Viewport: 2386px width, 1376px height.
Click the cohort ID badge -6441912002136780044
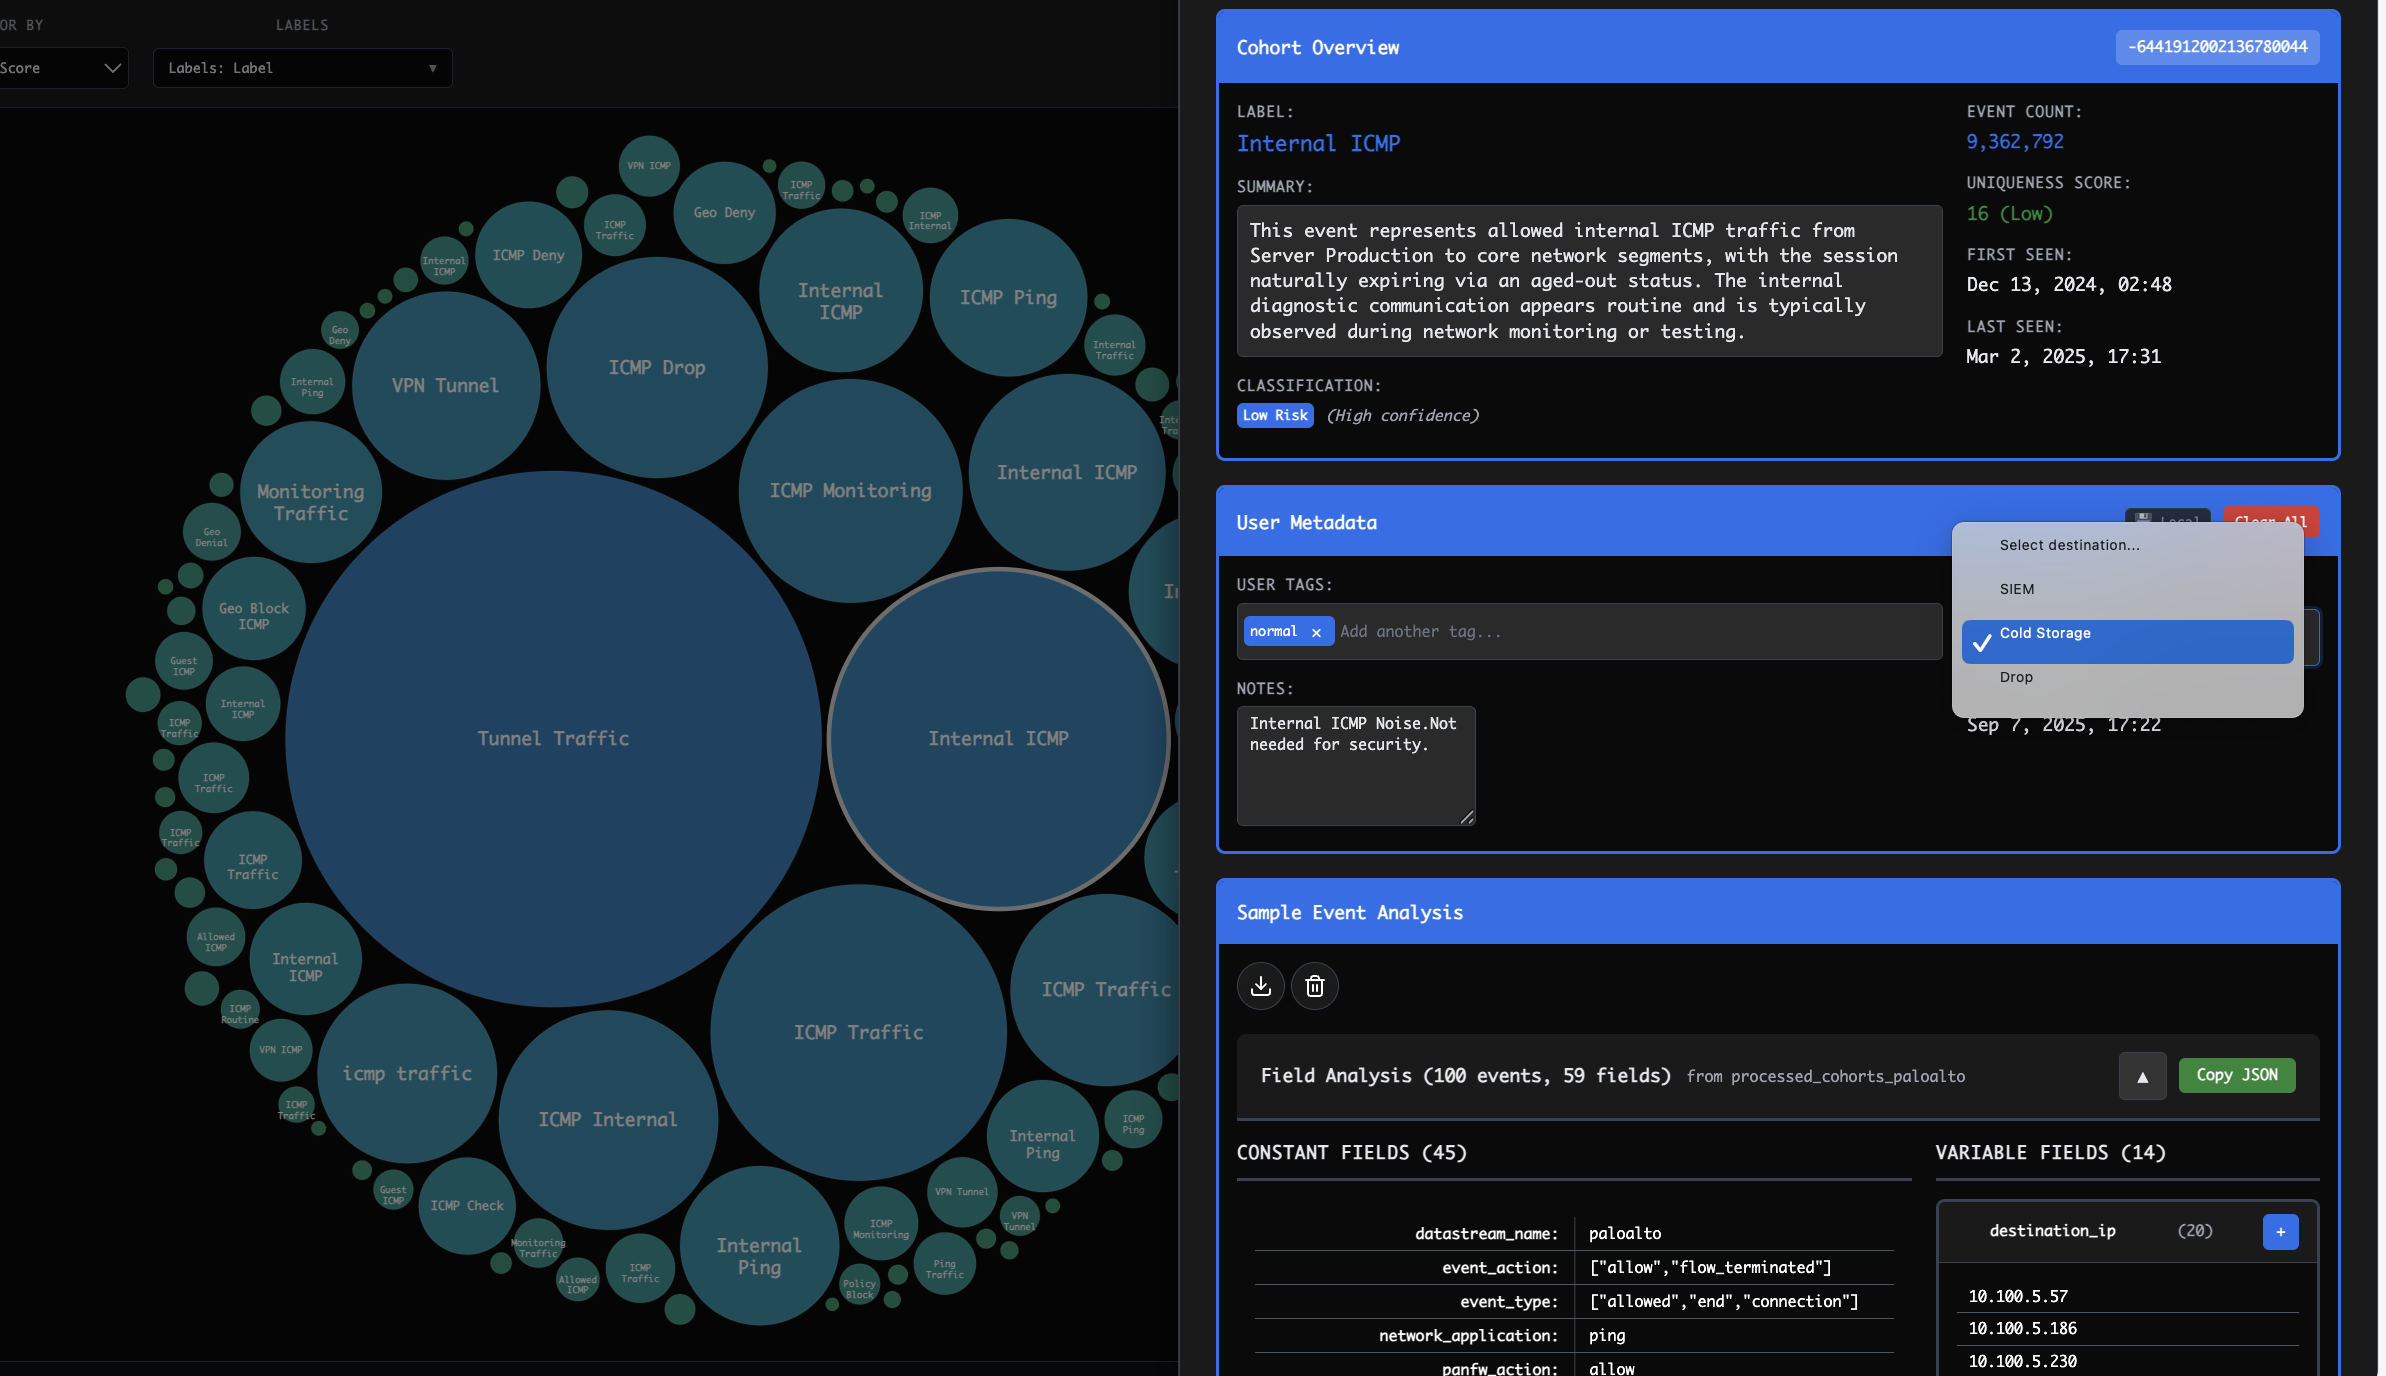pyautogui.click(x=2217, y=46)
